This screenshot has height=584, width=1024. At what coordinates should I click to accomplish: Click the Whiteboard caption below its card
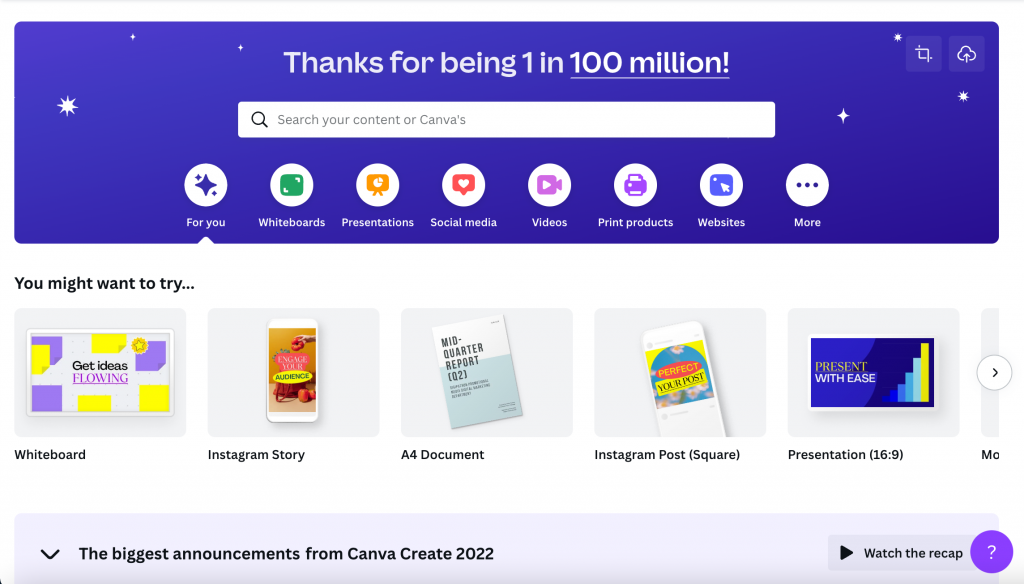(50, 455)
